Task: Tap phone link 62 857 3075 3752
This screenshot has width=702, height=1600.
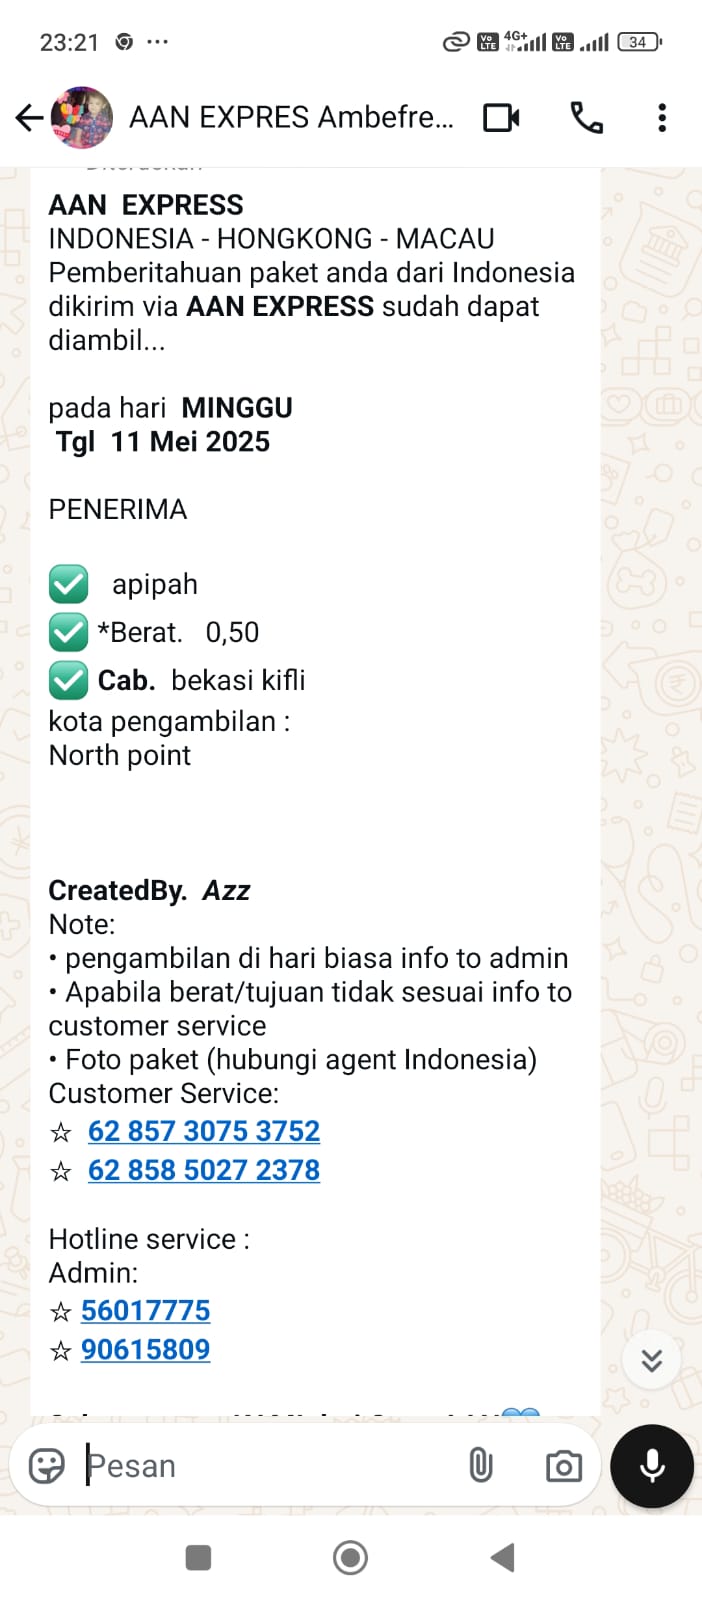Action: point(204,1131)
